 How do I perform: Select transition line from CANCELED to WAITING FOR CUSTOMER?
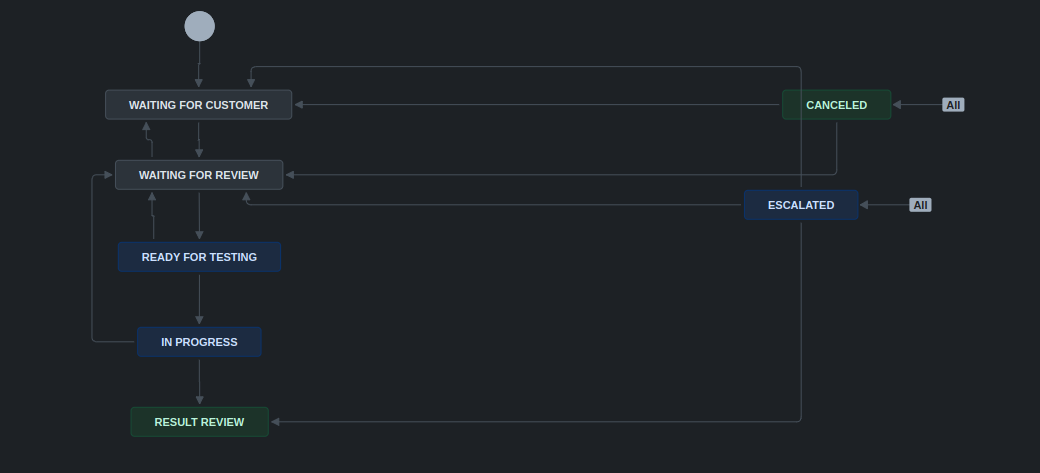[540, 105]
